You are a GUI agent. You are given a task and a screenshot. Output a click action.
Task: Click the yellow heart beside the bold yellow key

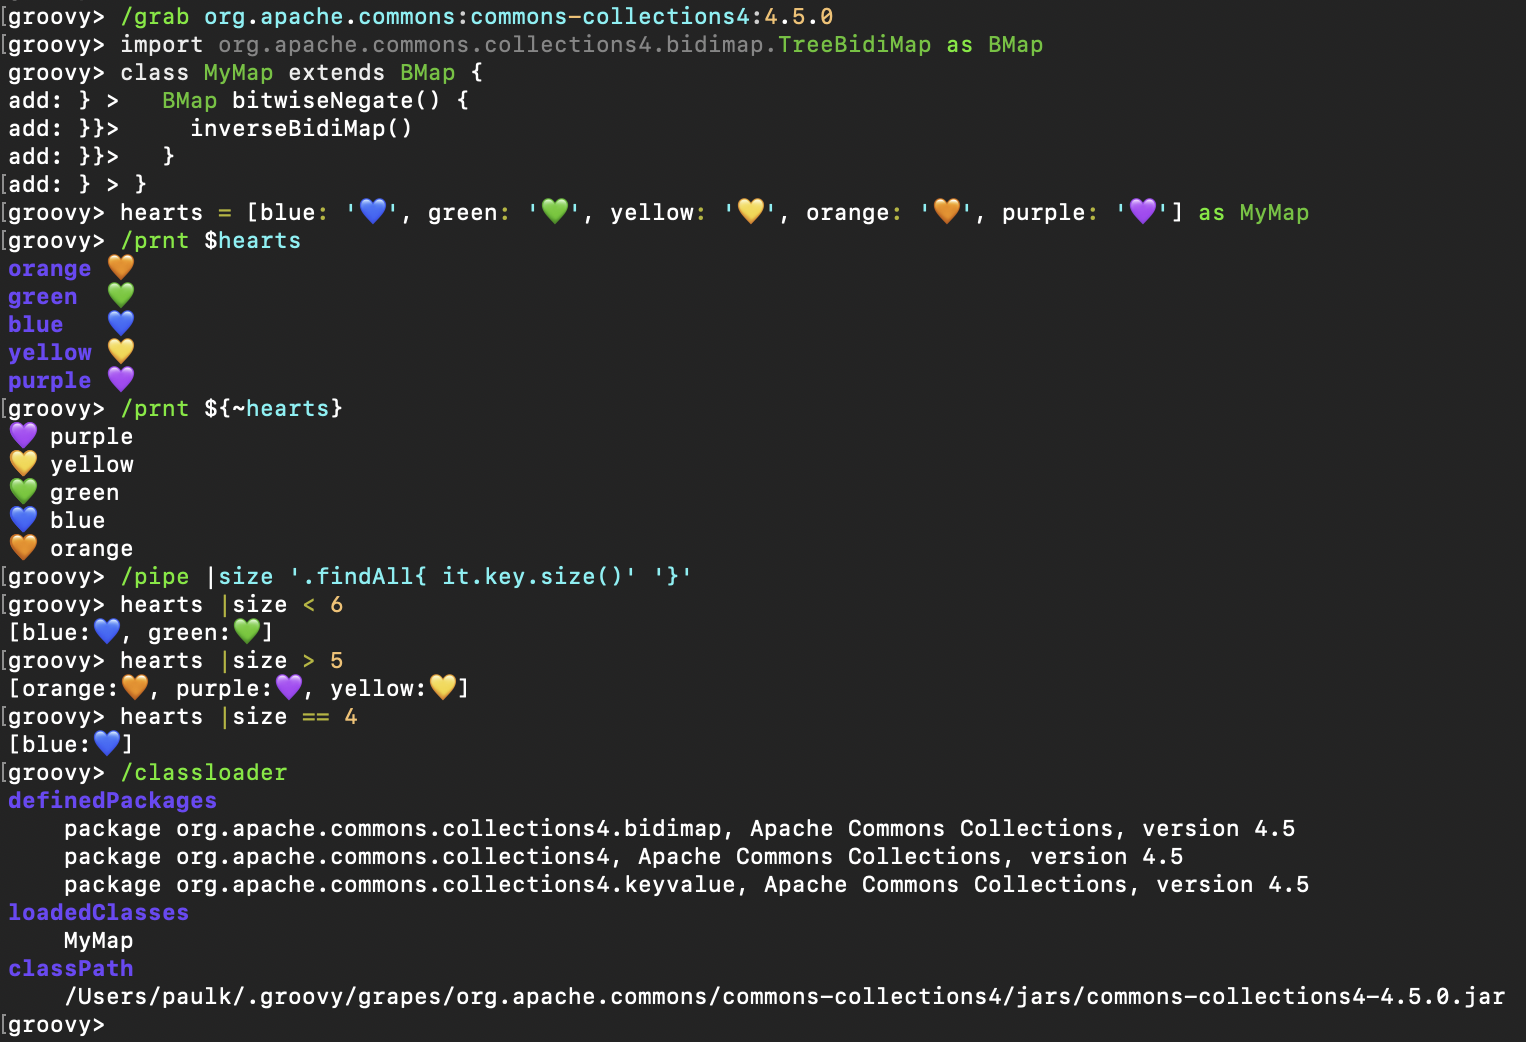[x=121, y=352]
